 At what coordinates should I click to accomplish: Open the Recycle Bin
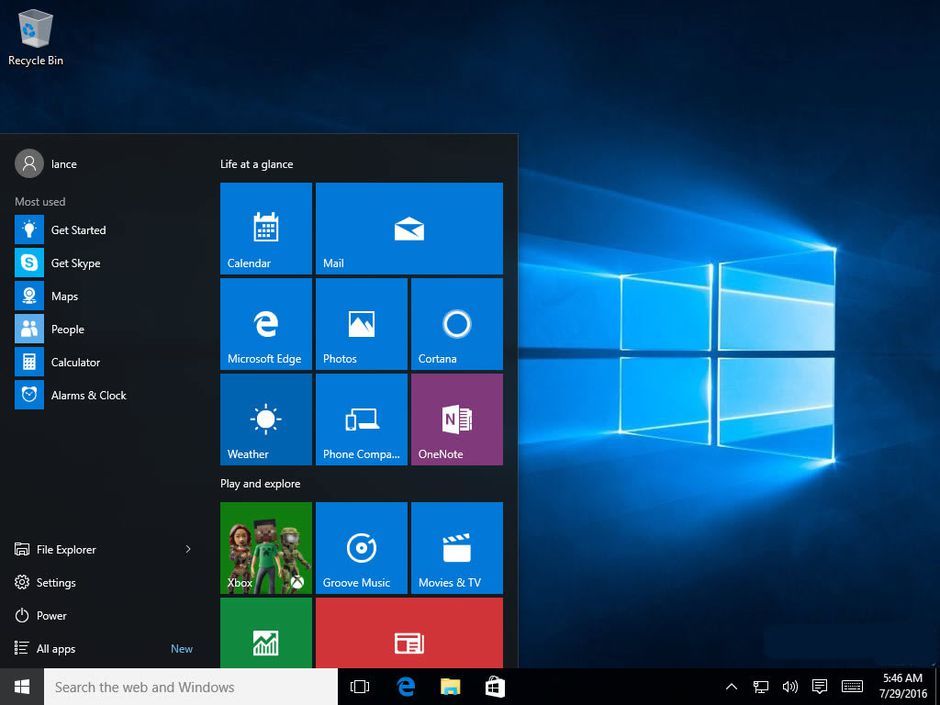click(x=35, y=30)
